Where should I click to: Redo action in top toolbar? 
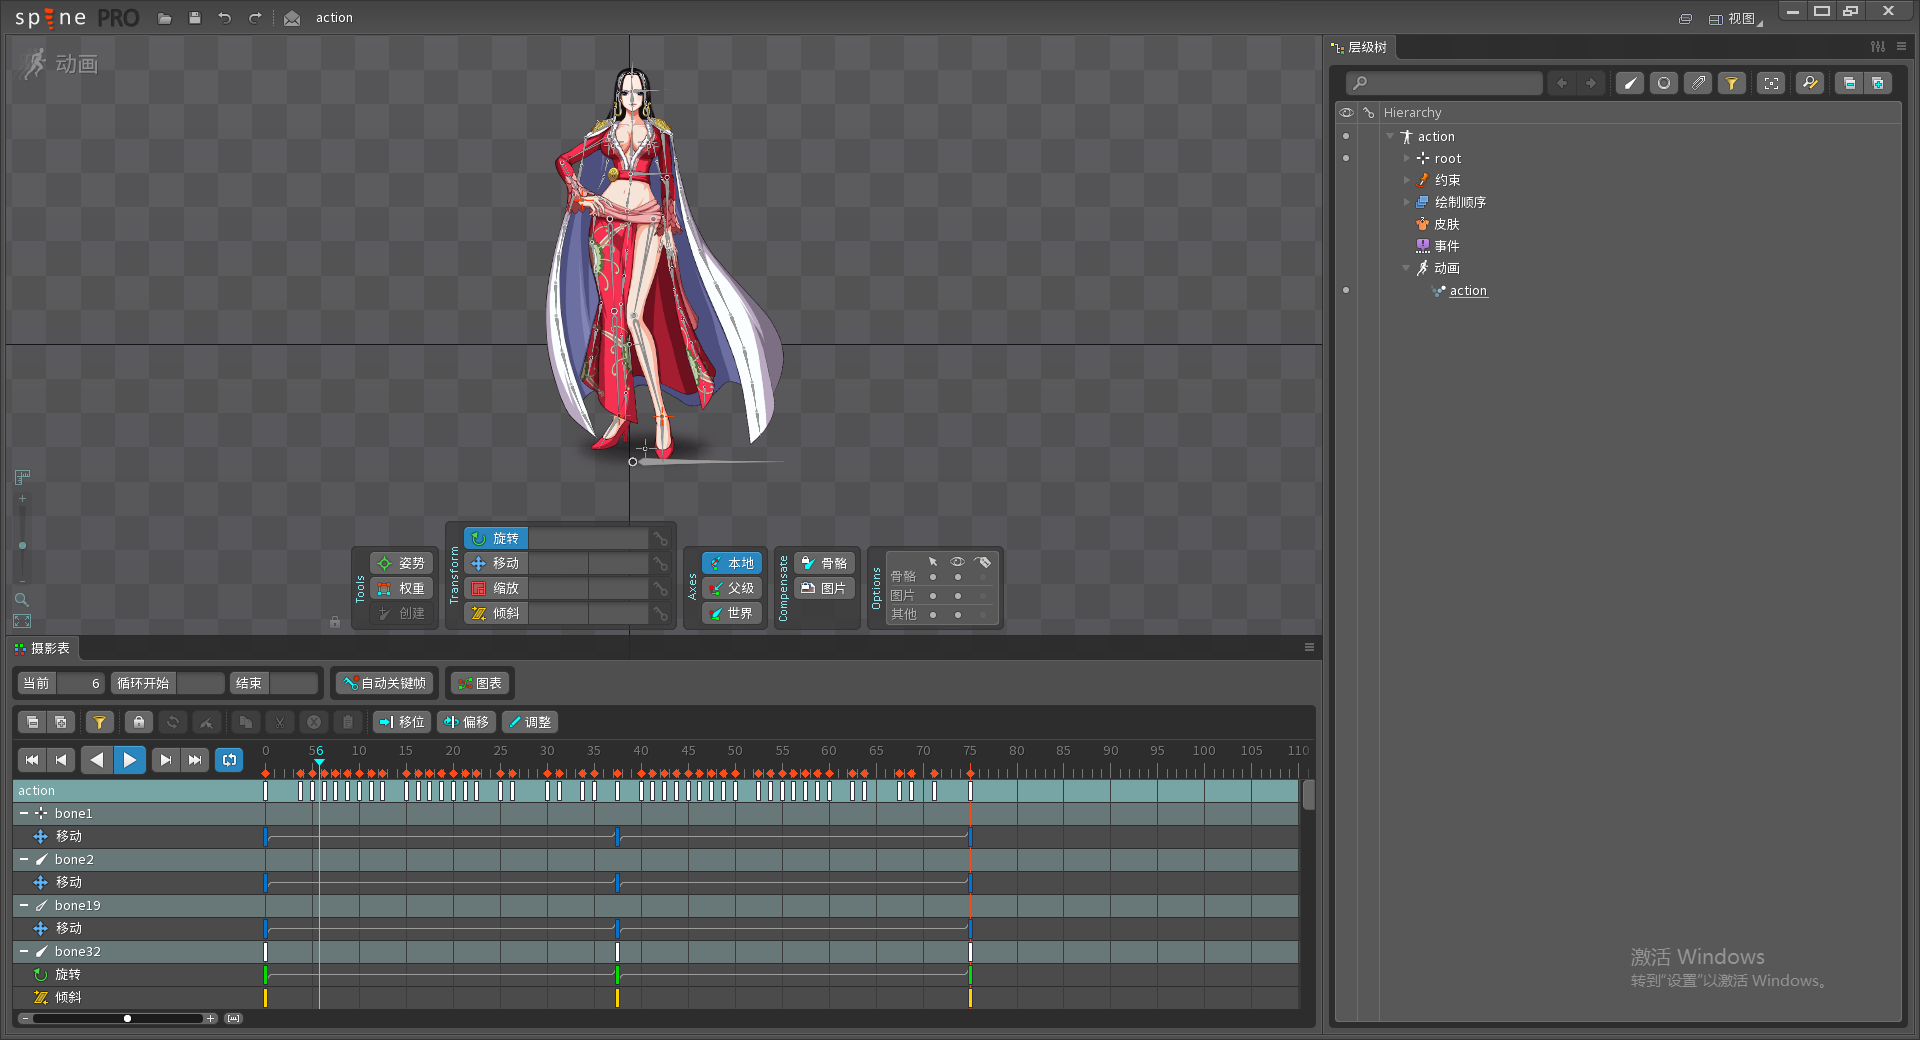coord(255,18)
